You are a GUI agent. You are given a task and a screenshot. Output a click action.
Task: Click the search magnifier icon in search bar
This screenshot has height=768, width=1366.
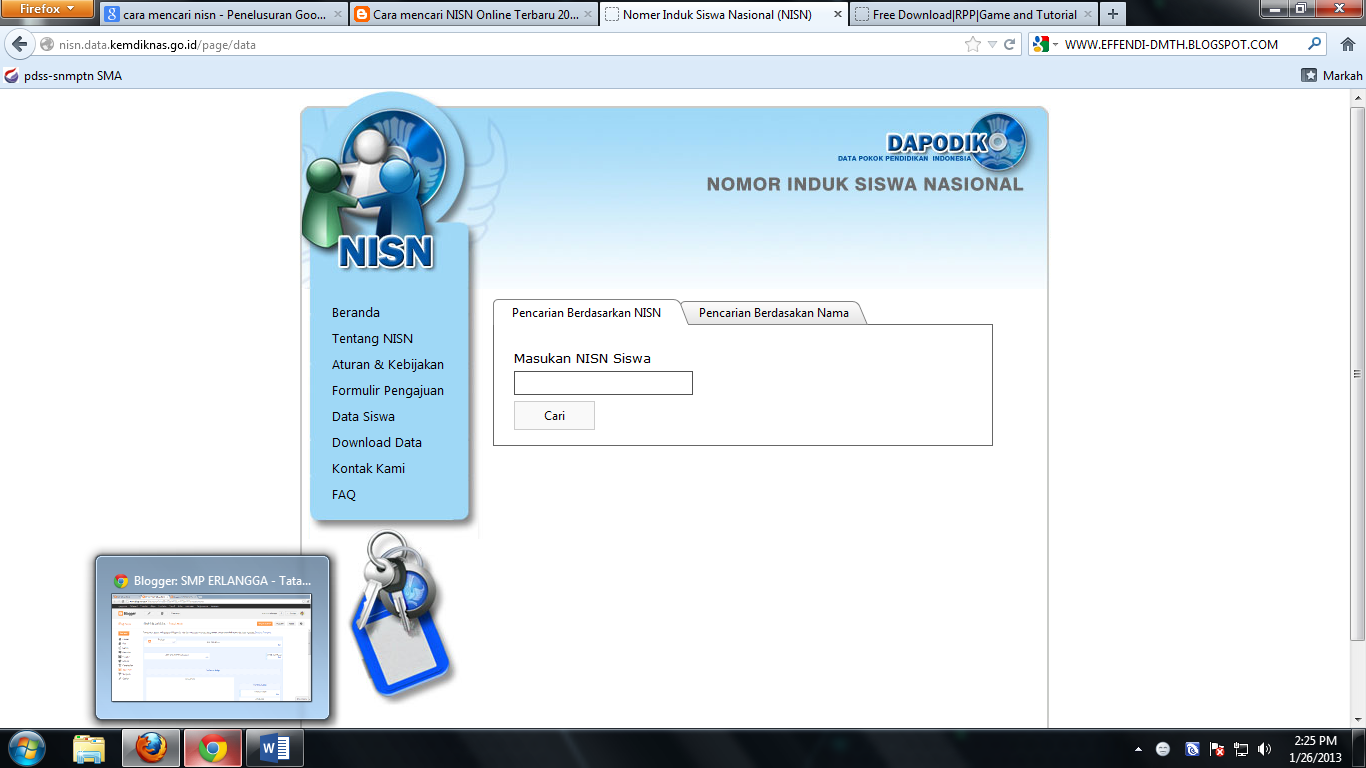pyautogui.click(x=1315, y=44)
